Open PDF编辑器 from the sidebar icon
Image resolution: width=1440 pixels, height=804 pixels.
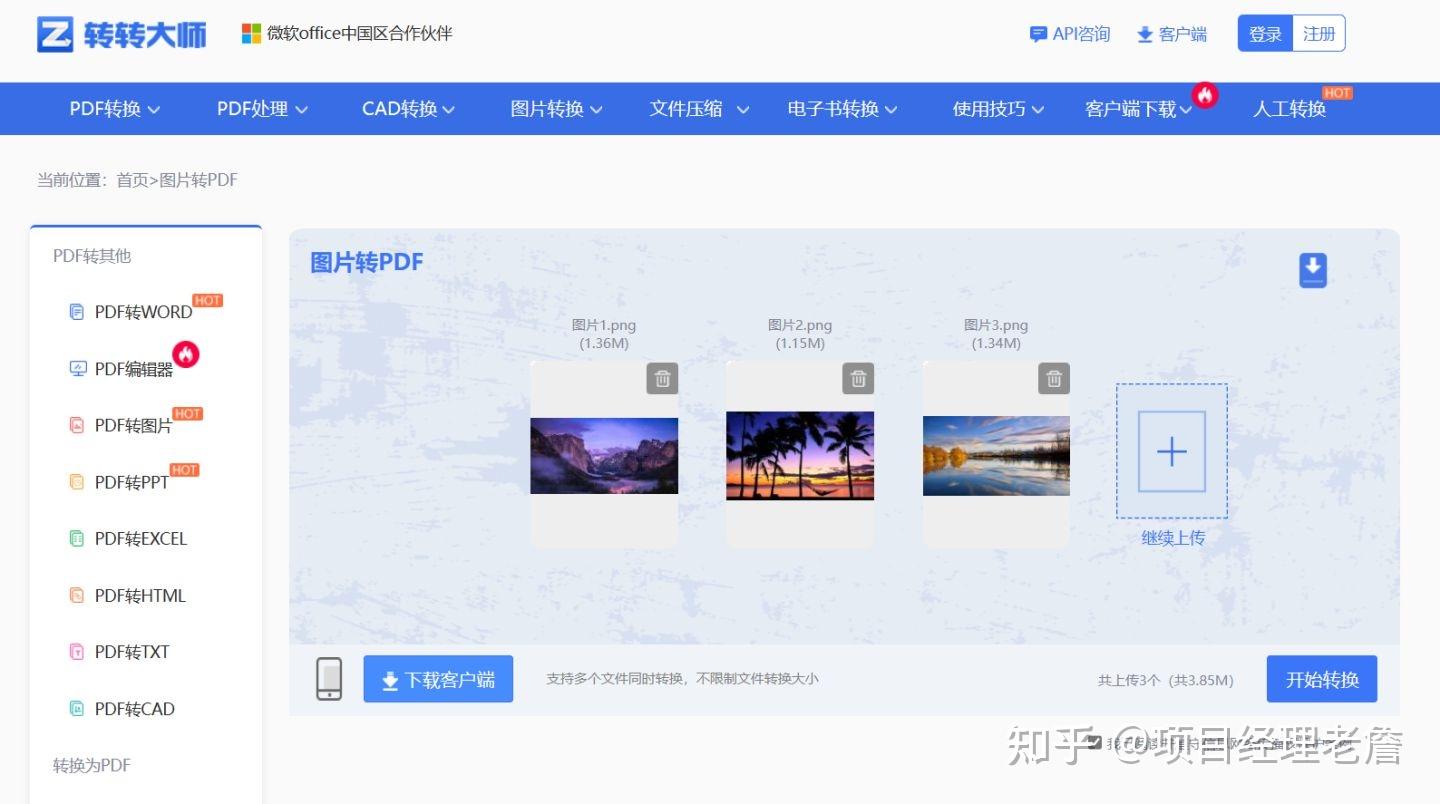click(77, 368)
